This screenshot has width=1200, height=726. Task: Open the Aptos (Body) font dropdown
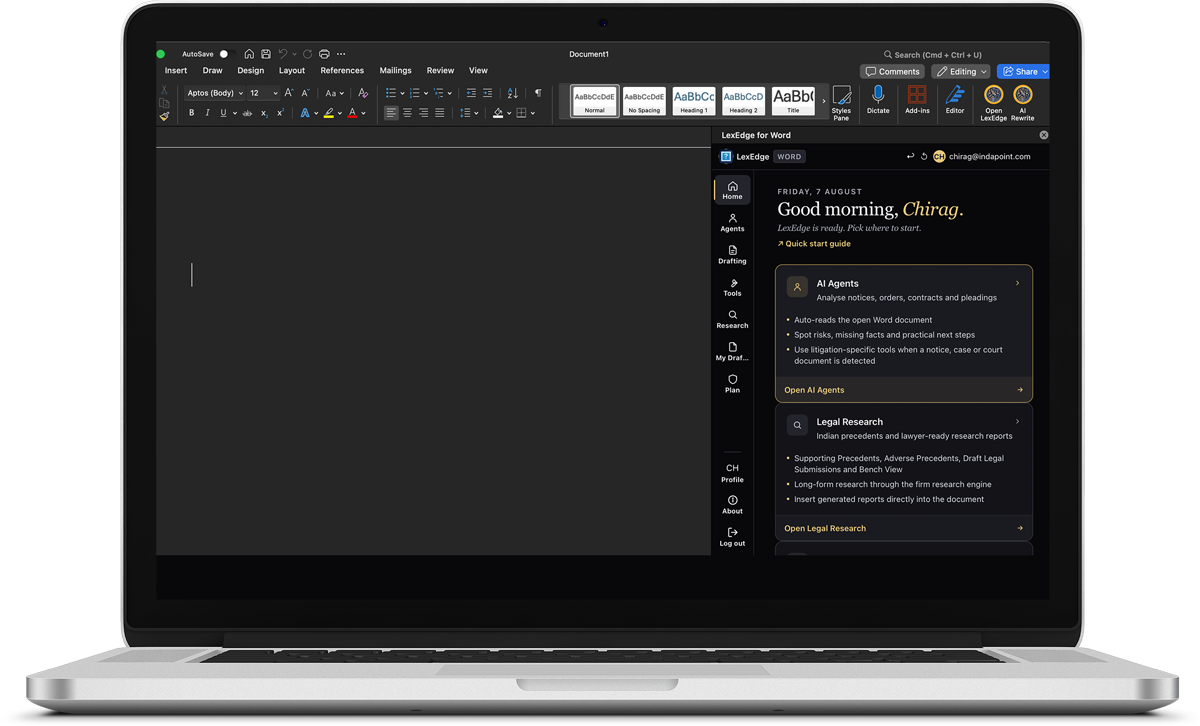click(214, 93)
